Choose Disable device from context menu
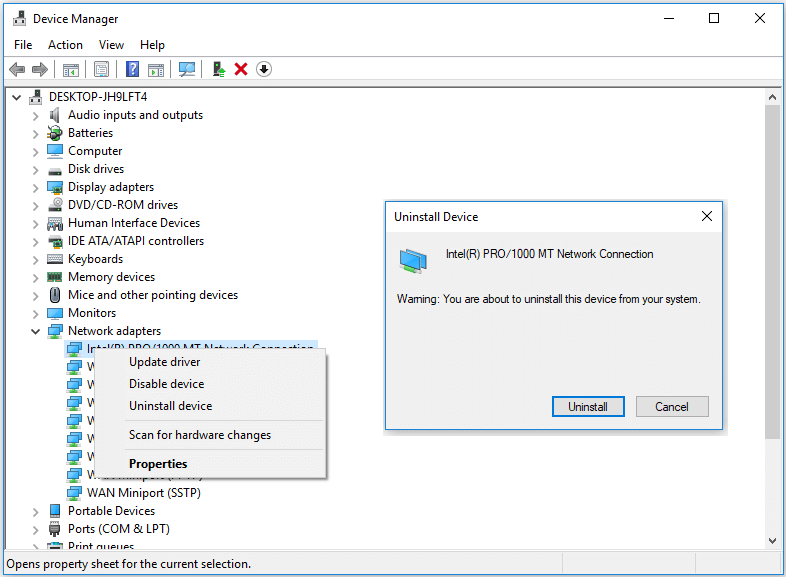786x577 pixels. pyautogui.click(x=211, y=384)
